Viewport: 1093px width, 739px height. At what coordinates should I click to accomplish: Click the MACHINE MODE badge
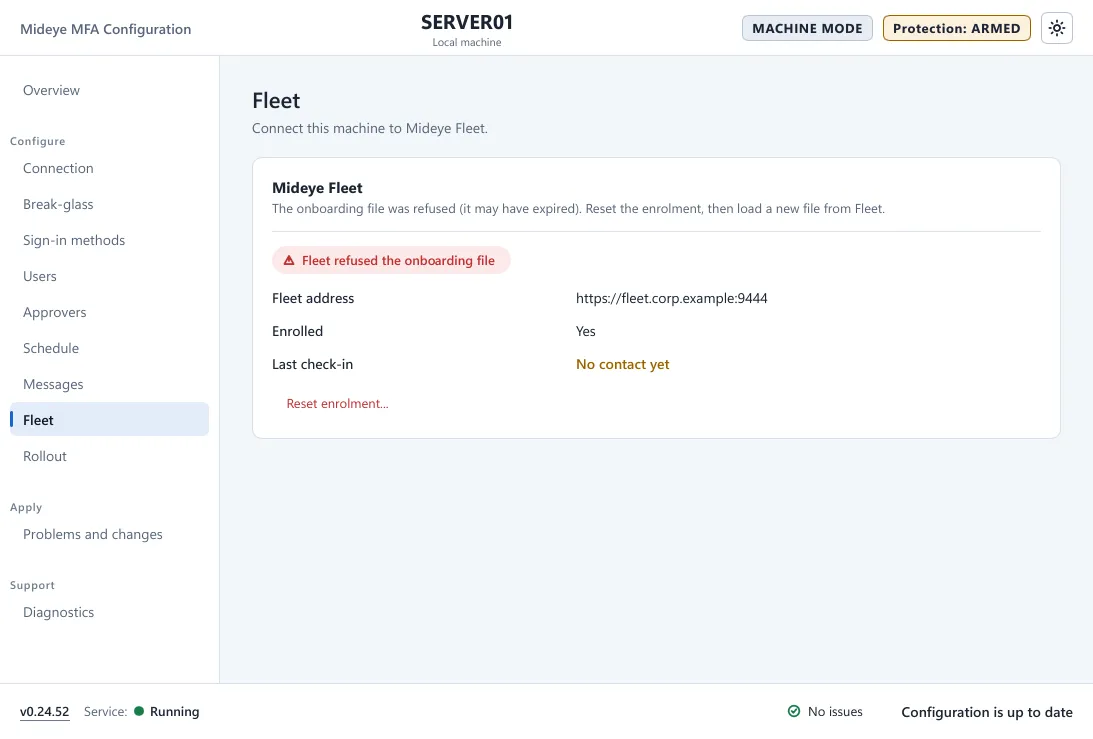[807, 29]
